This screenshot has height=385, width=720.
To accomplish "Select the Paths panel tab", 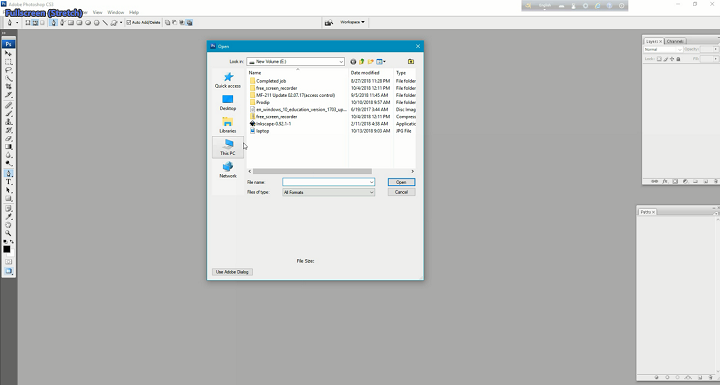I will point(647,212).
